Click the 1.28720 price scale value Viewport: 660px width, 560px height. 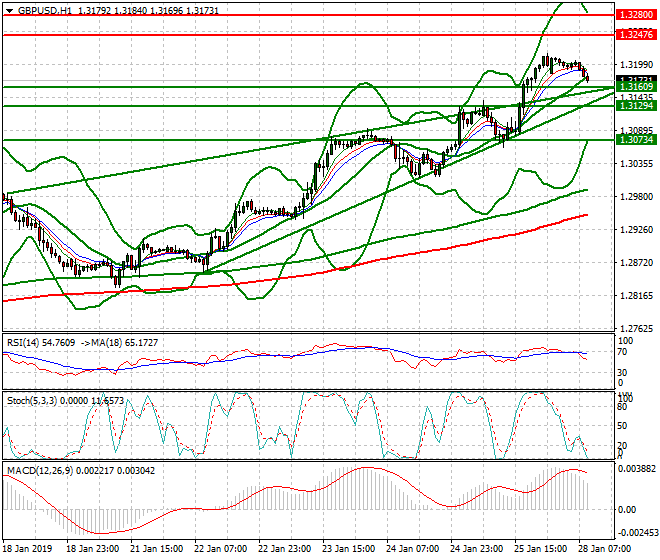pyautogui.click(x=637, y=263)
